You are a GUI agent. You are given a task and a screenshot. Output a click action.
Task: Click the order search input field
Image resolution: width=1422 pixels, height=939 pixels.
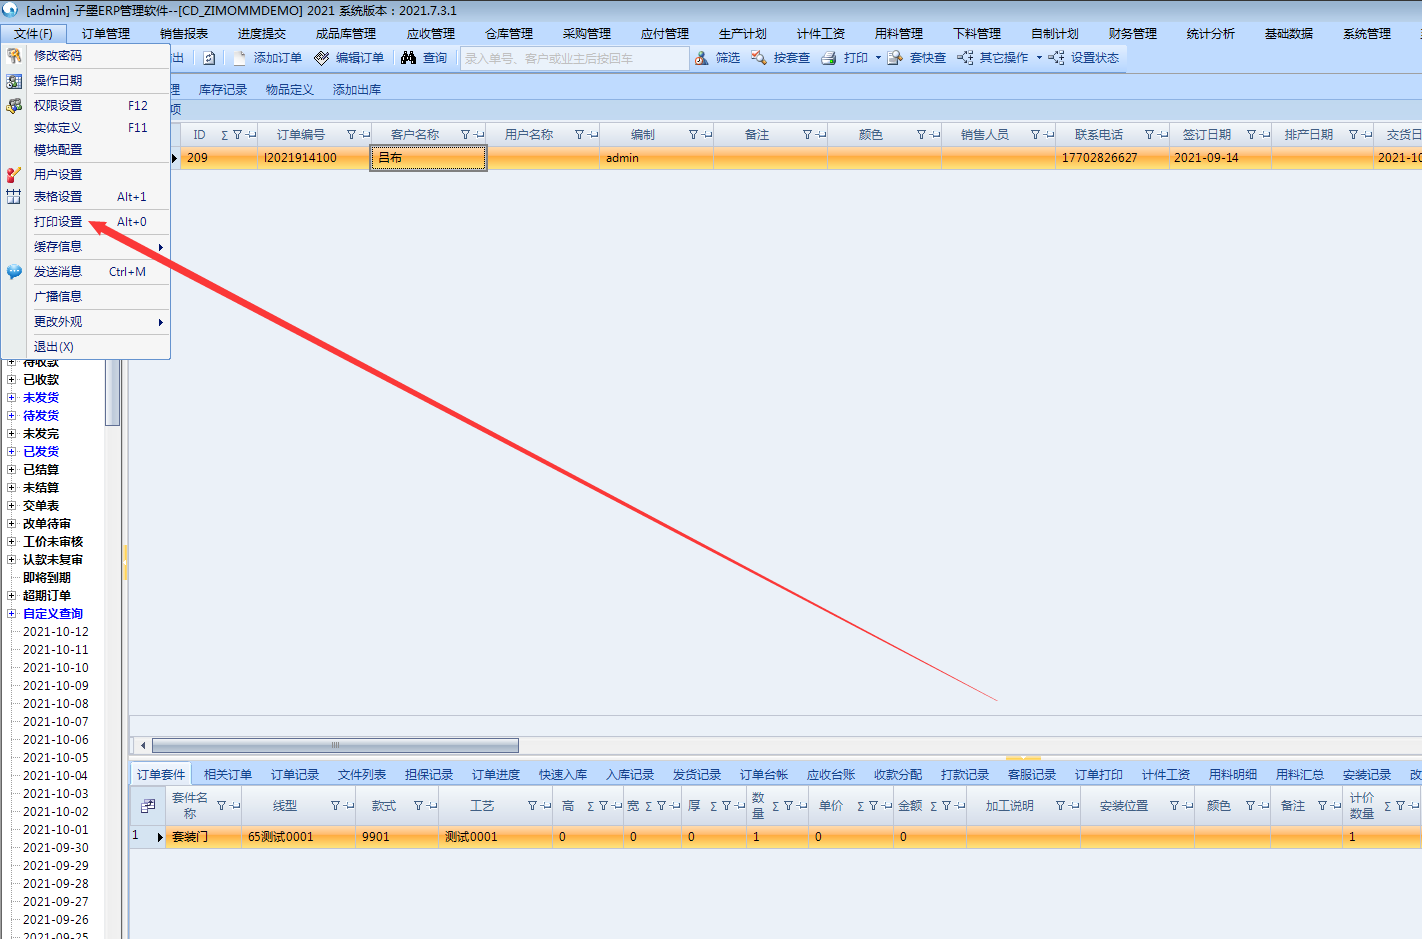click(x=574, y=59)
